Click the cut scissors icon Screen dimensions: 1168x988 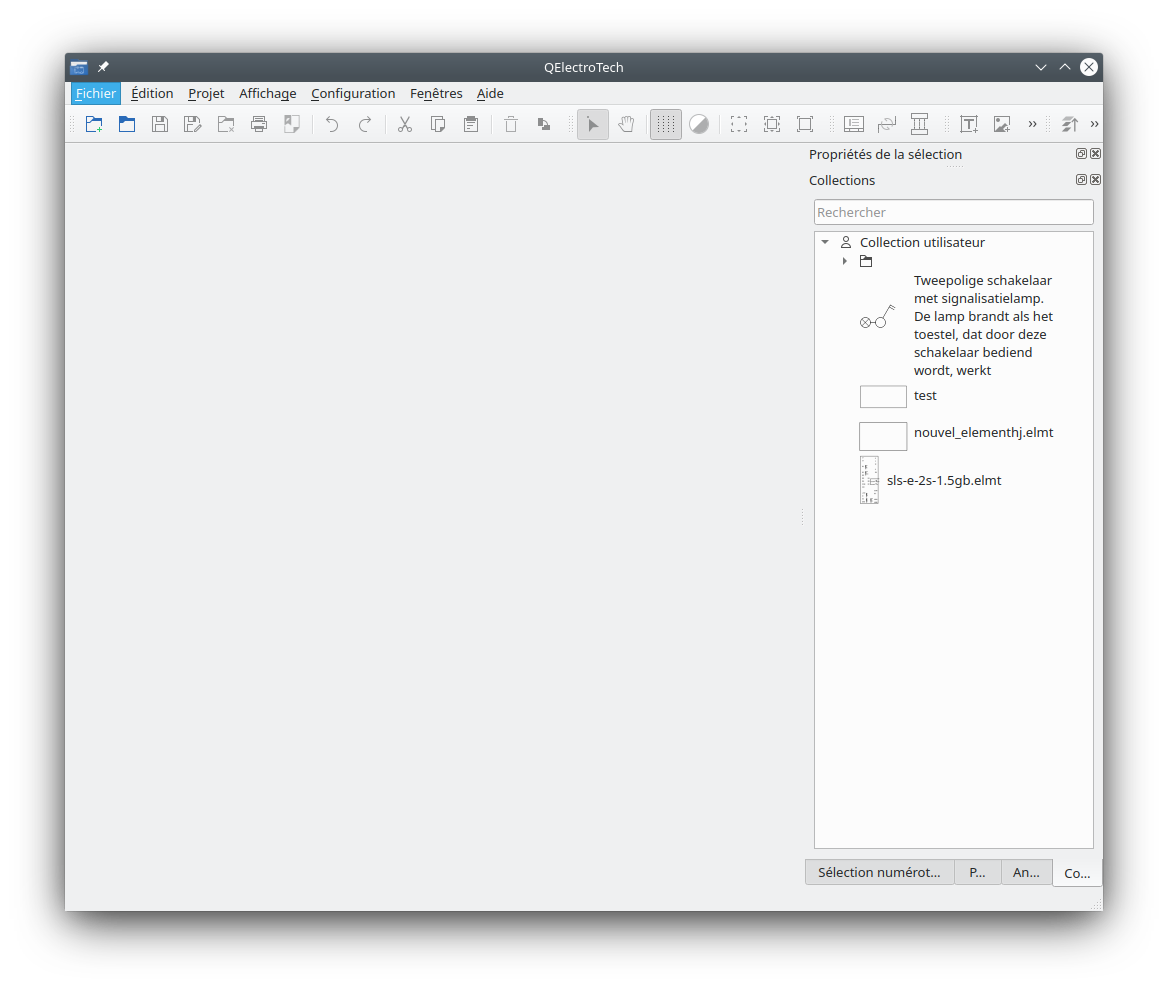(405, 124)
